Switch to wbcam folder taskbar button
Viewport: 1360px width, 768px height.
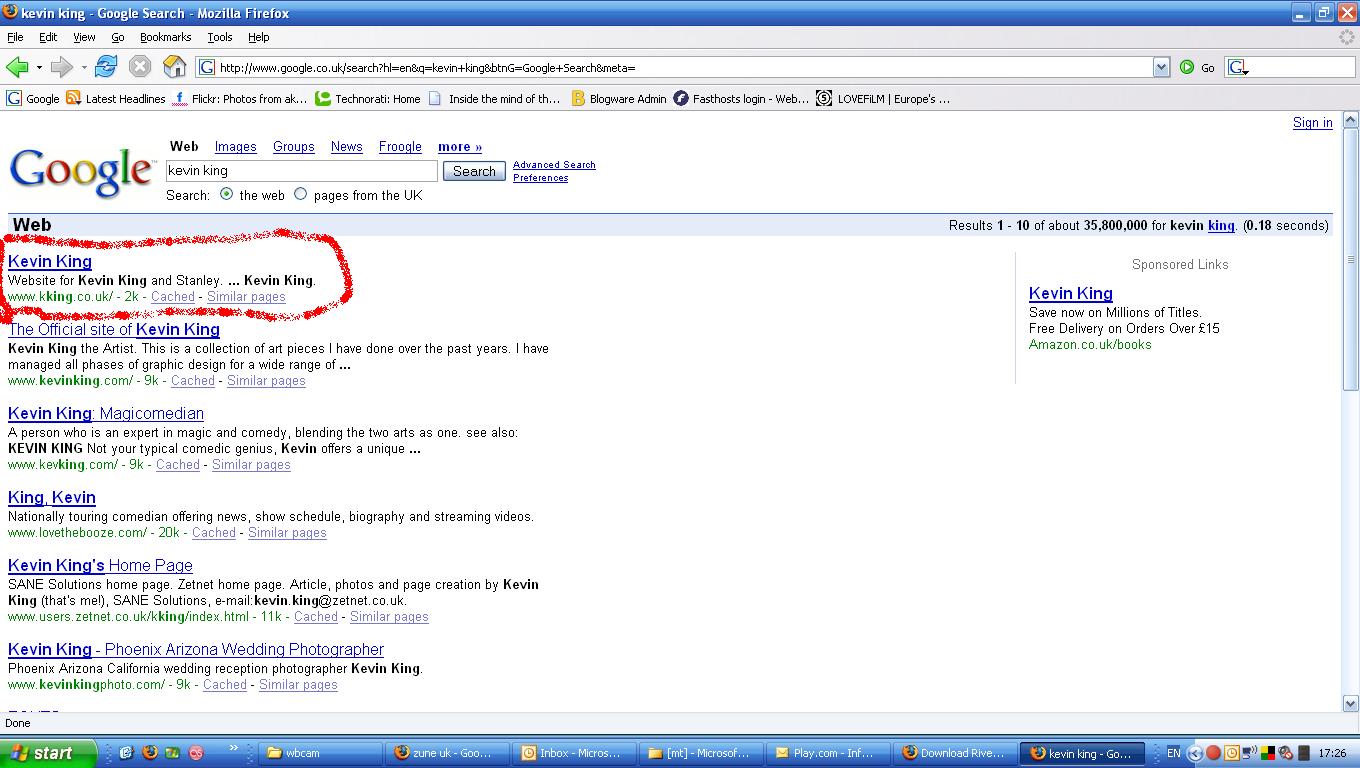pos(322,753)
